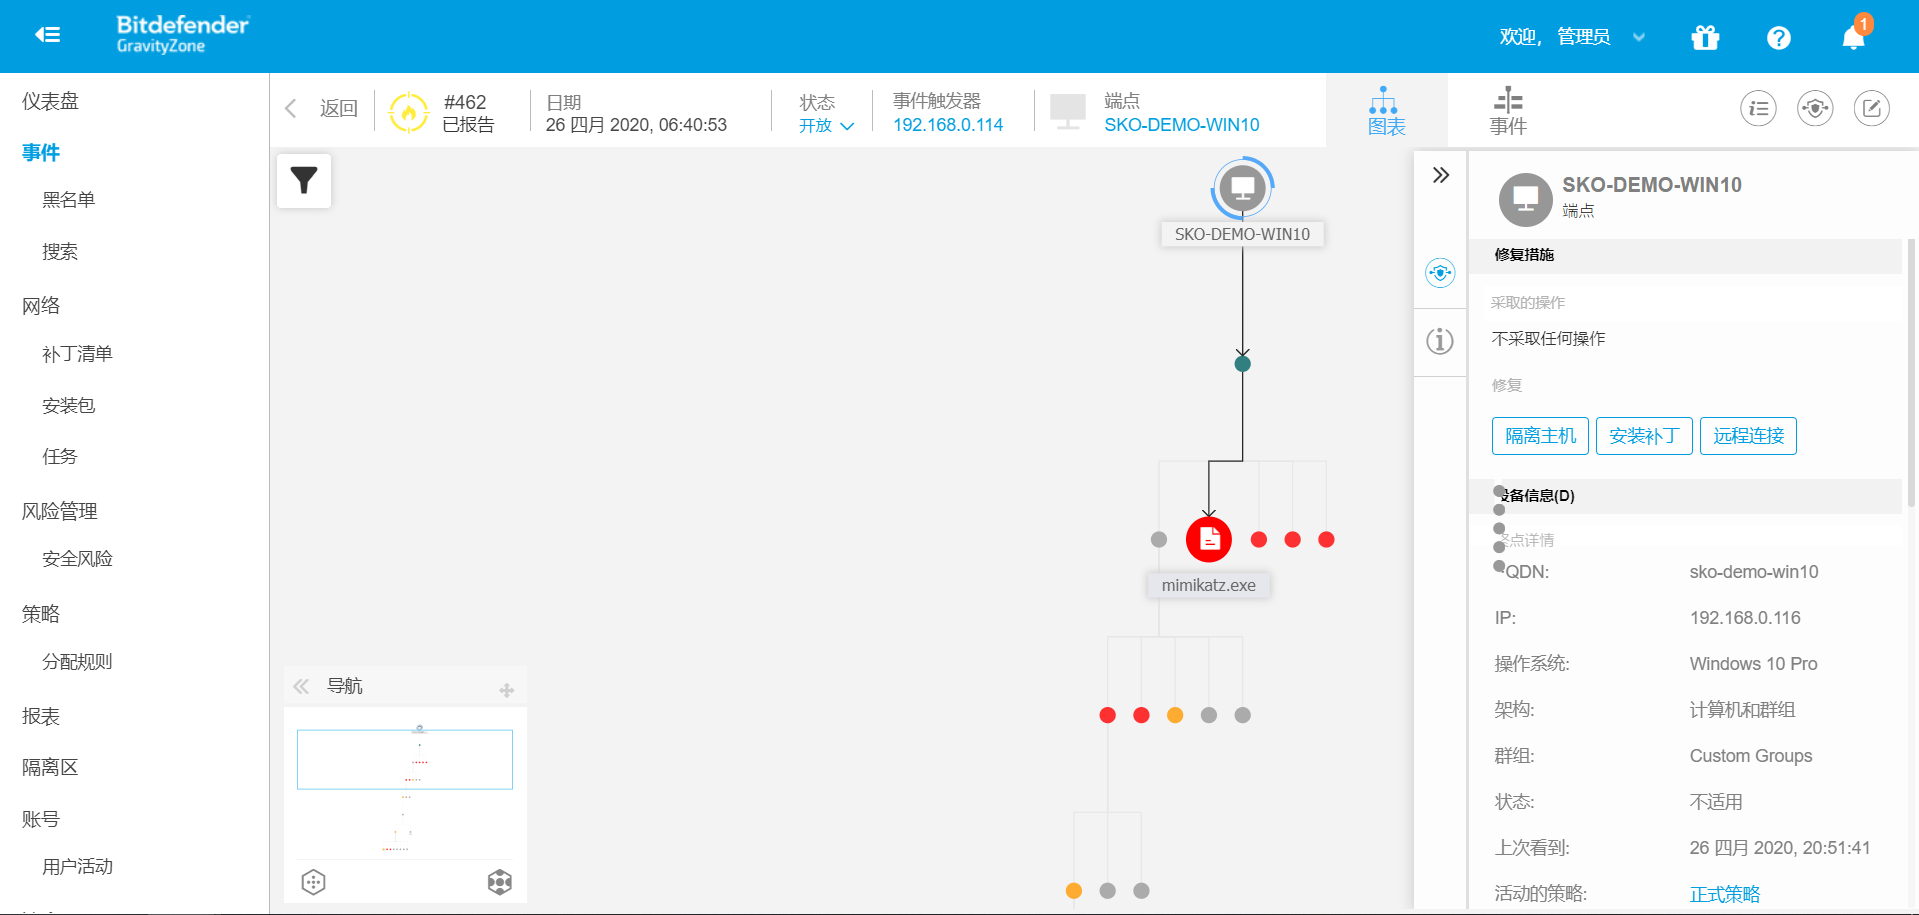Screen dimensions: 1919x915
Task: Open 分配规则 in sidebar
Action: click(x=77, y=662)
